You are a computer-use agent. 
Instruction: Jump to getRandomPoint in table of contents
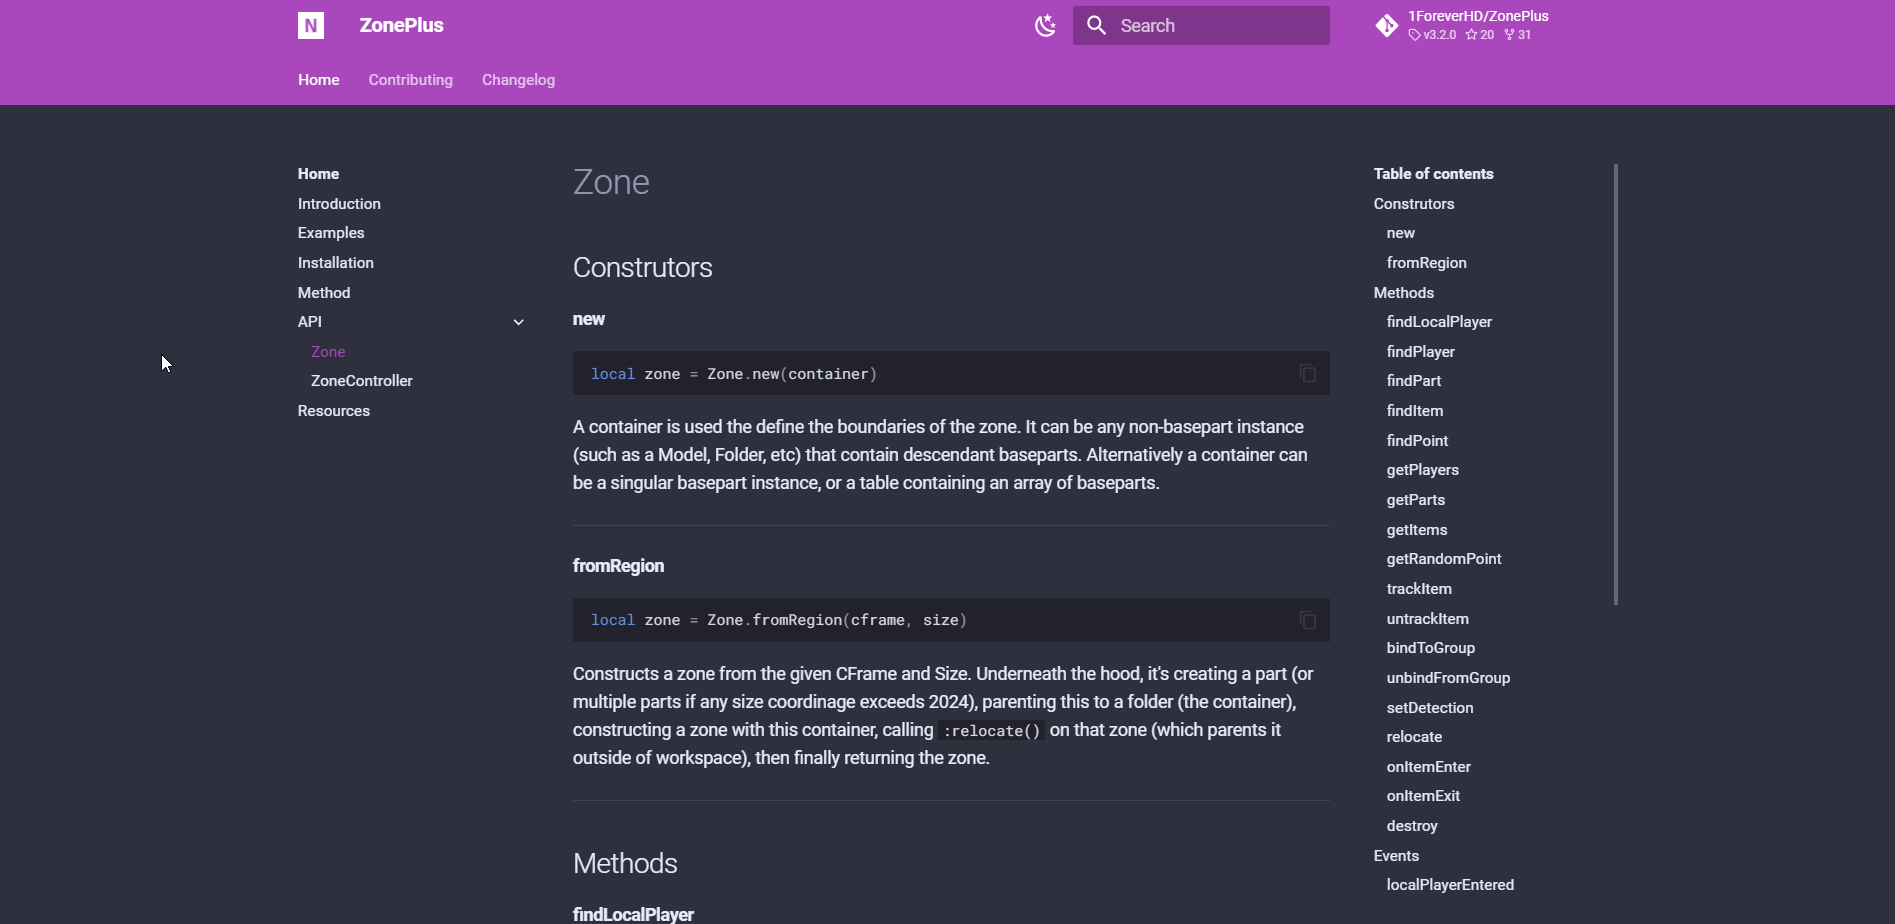tap(1444, 559)
